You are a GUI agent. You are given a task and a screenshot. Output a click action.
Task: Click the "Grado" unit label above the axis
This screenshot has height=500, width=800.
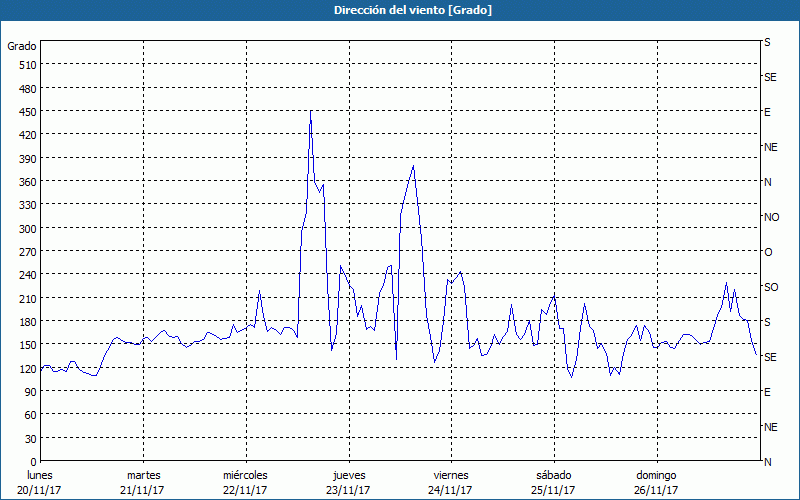pyautogui.click(x=22, y=46)
